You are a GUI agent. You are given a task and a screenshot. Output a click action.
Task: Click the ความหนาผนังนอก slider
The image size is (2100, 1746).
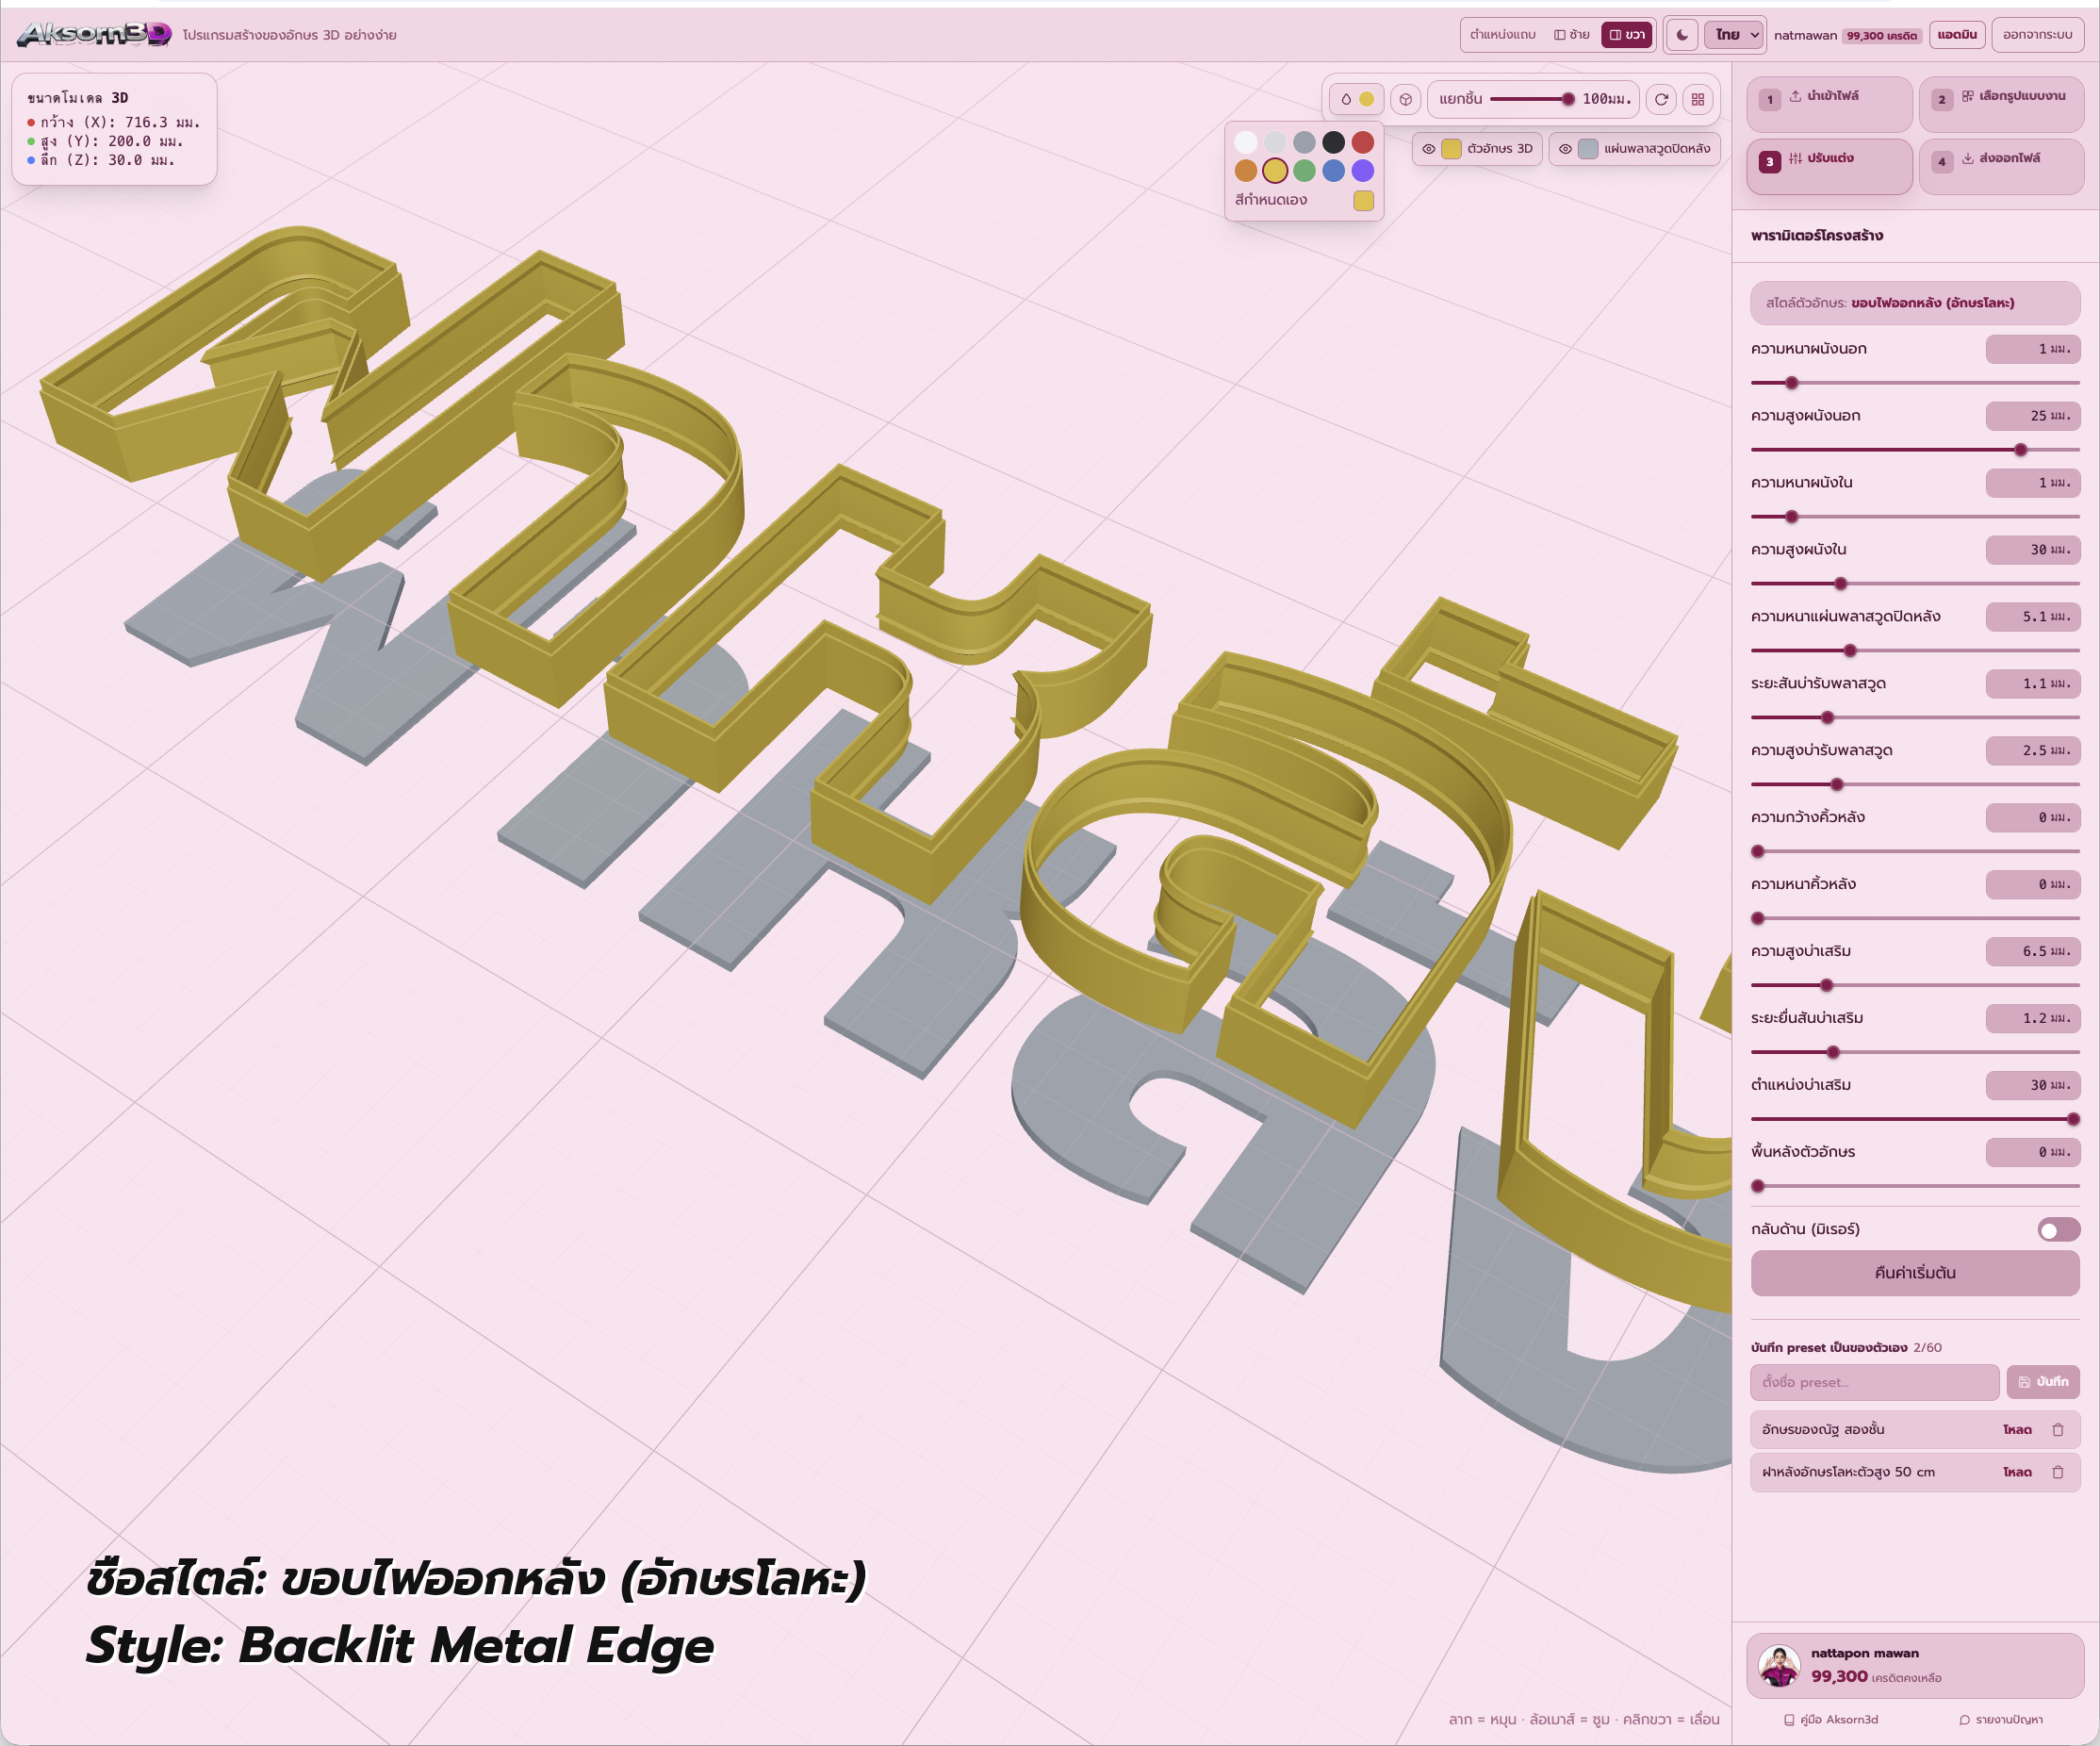point(1915,383)
